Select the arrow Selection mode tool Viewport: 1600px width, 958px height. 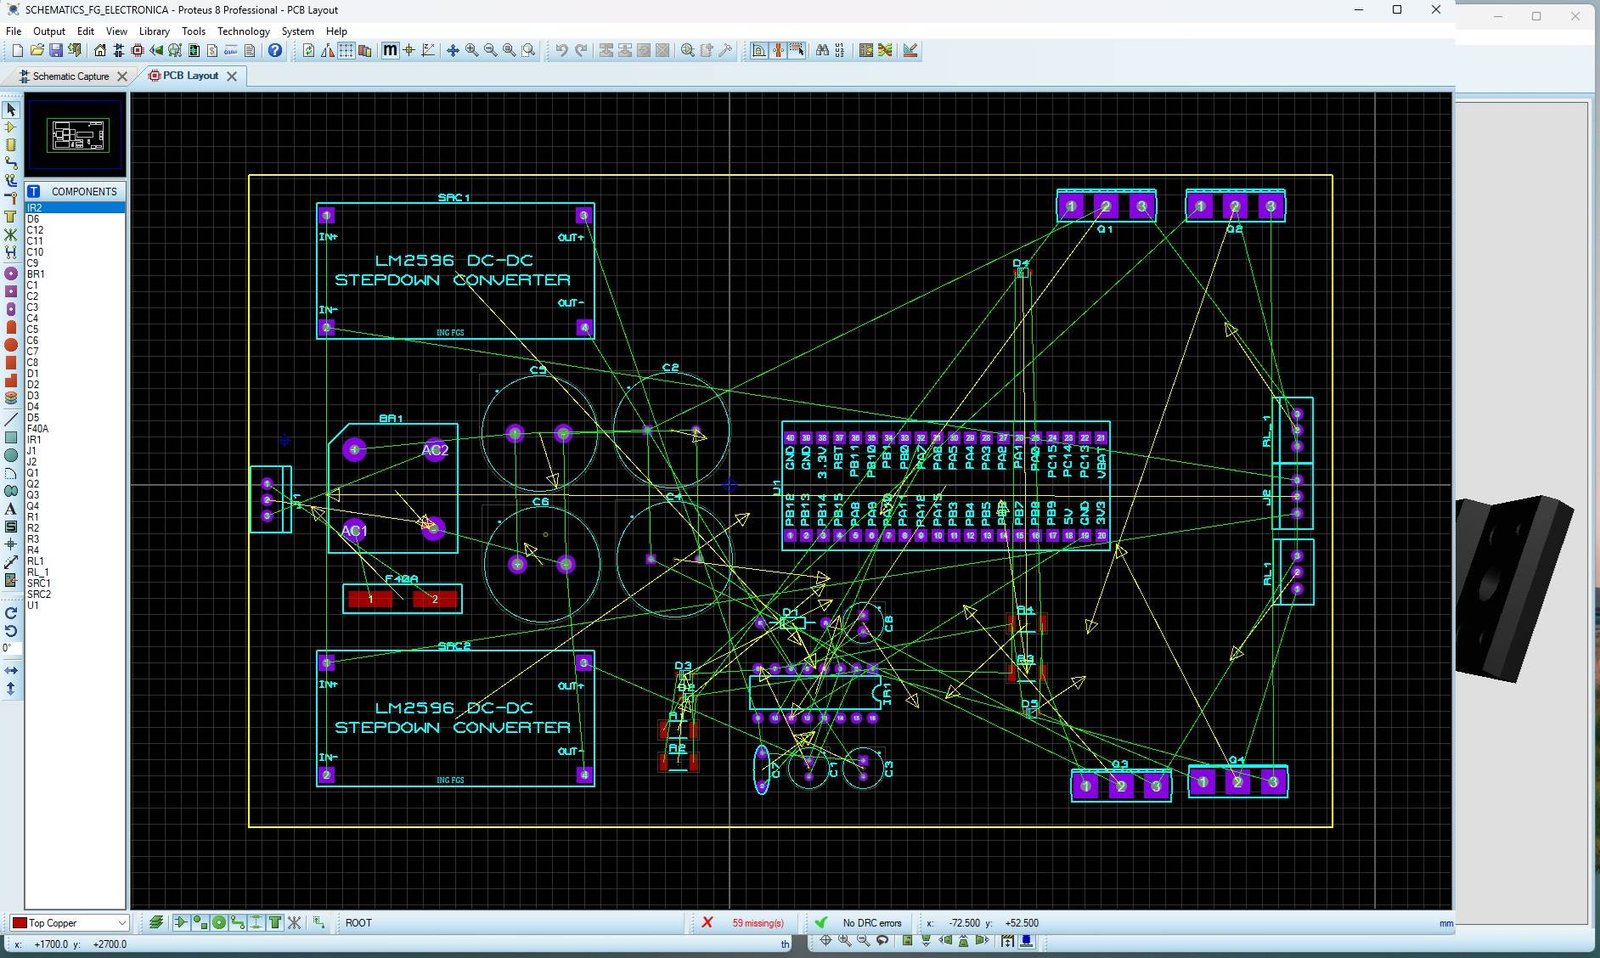[11, 110]
